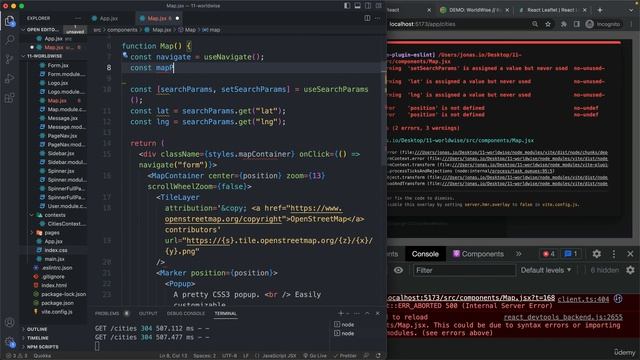Open the Source Control view

[x=9, y=59]
